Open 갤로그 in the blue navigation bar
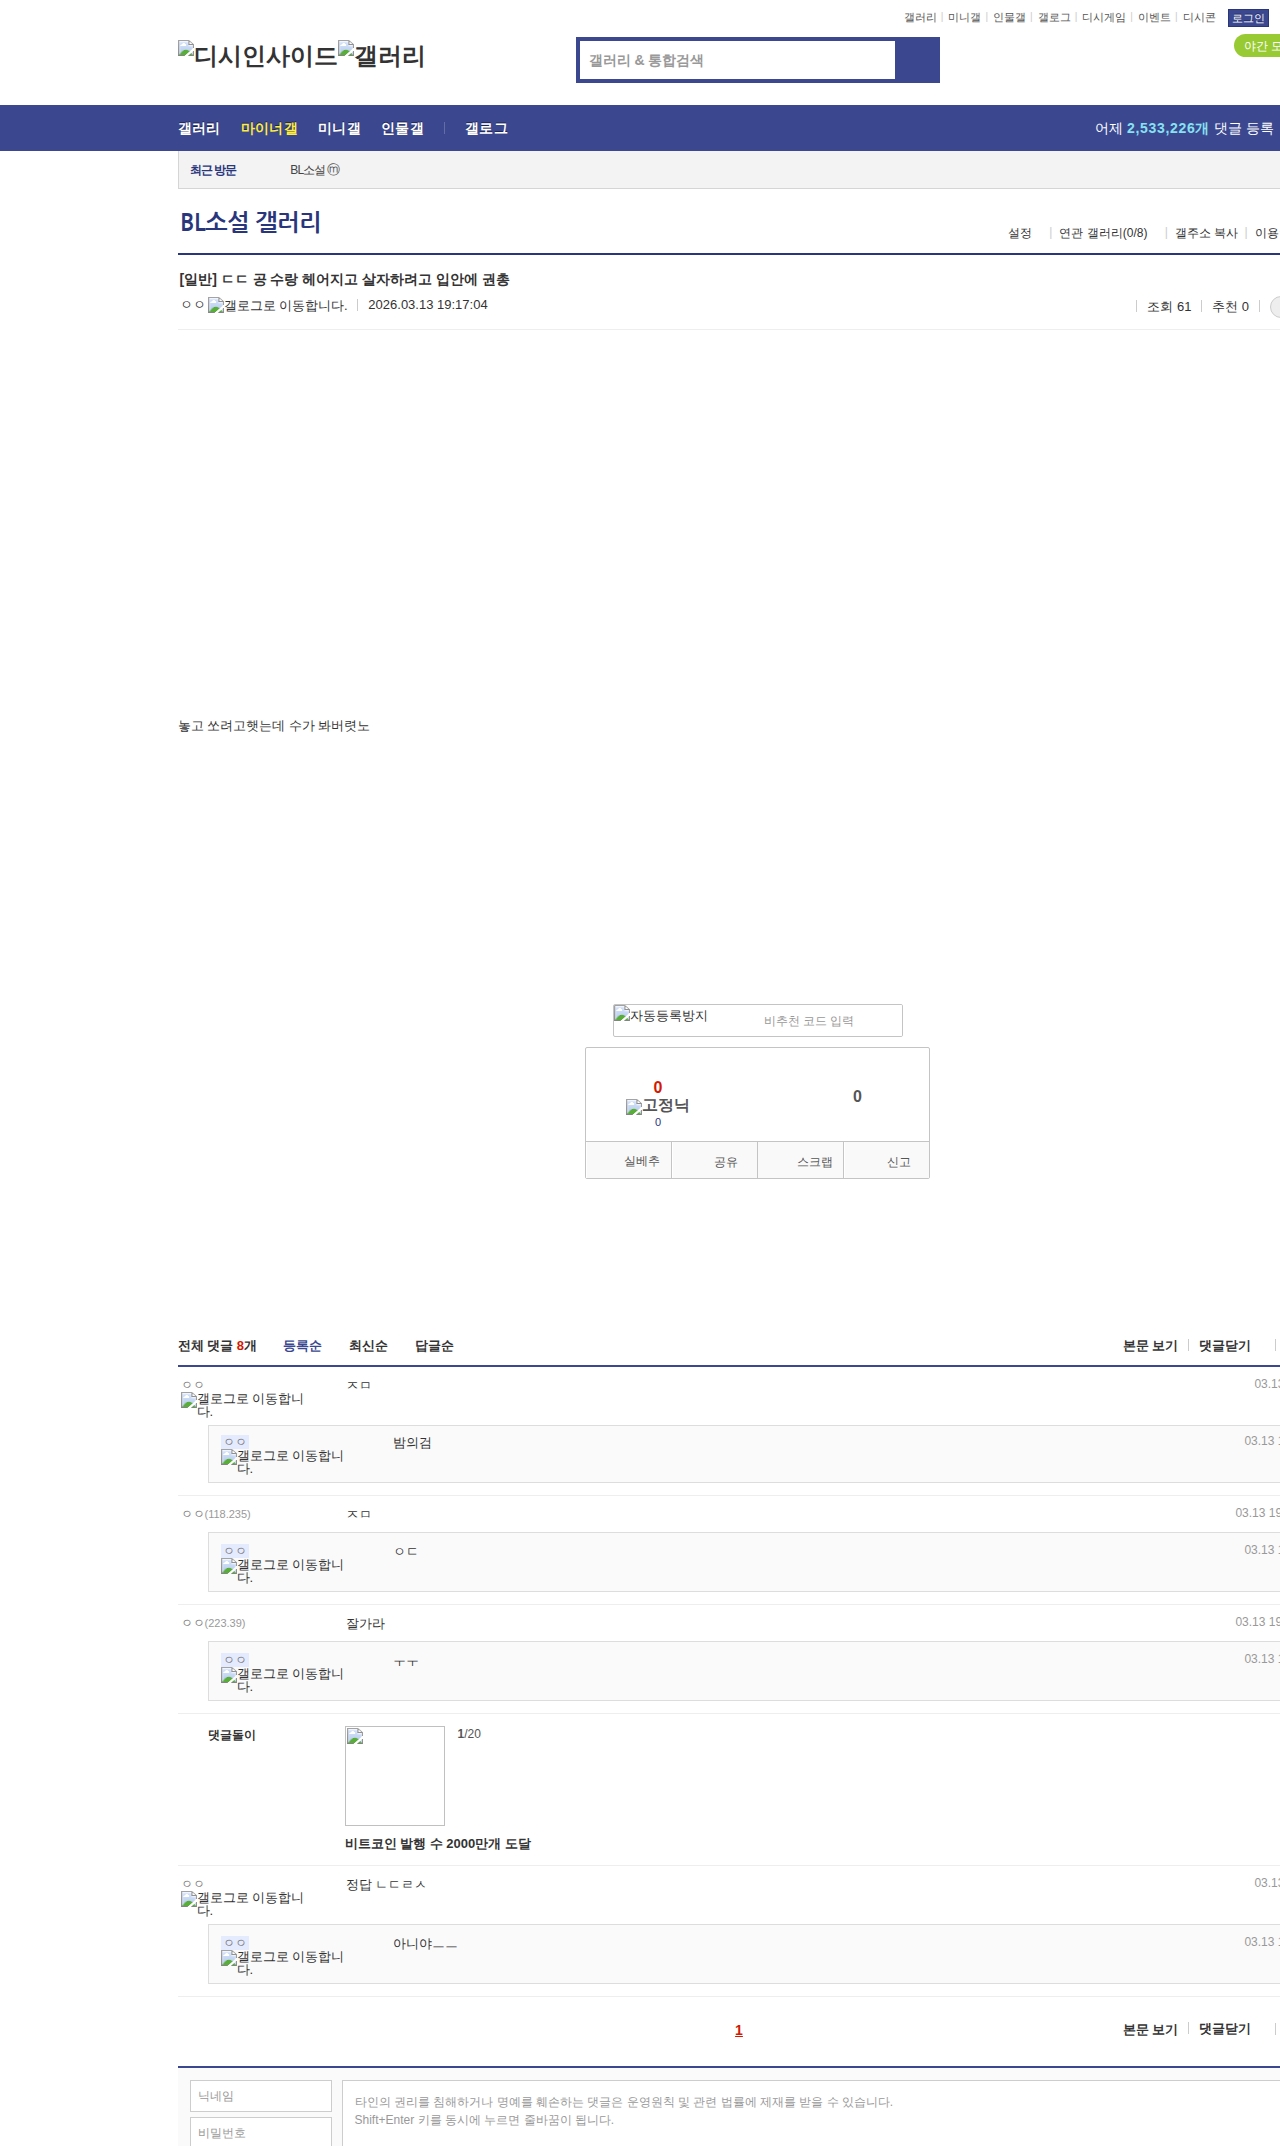Screen dimensions: 1280x2146 (486, 128)
